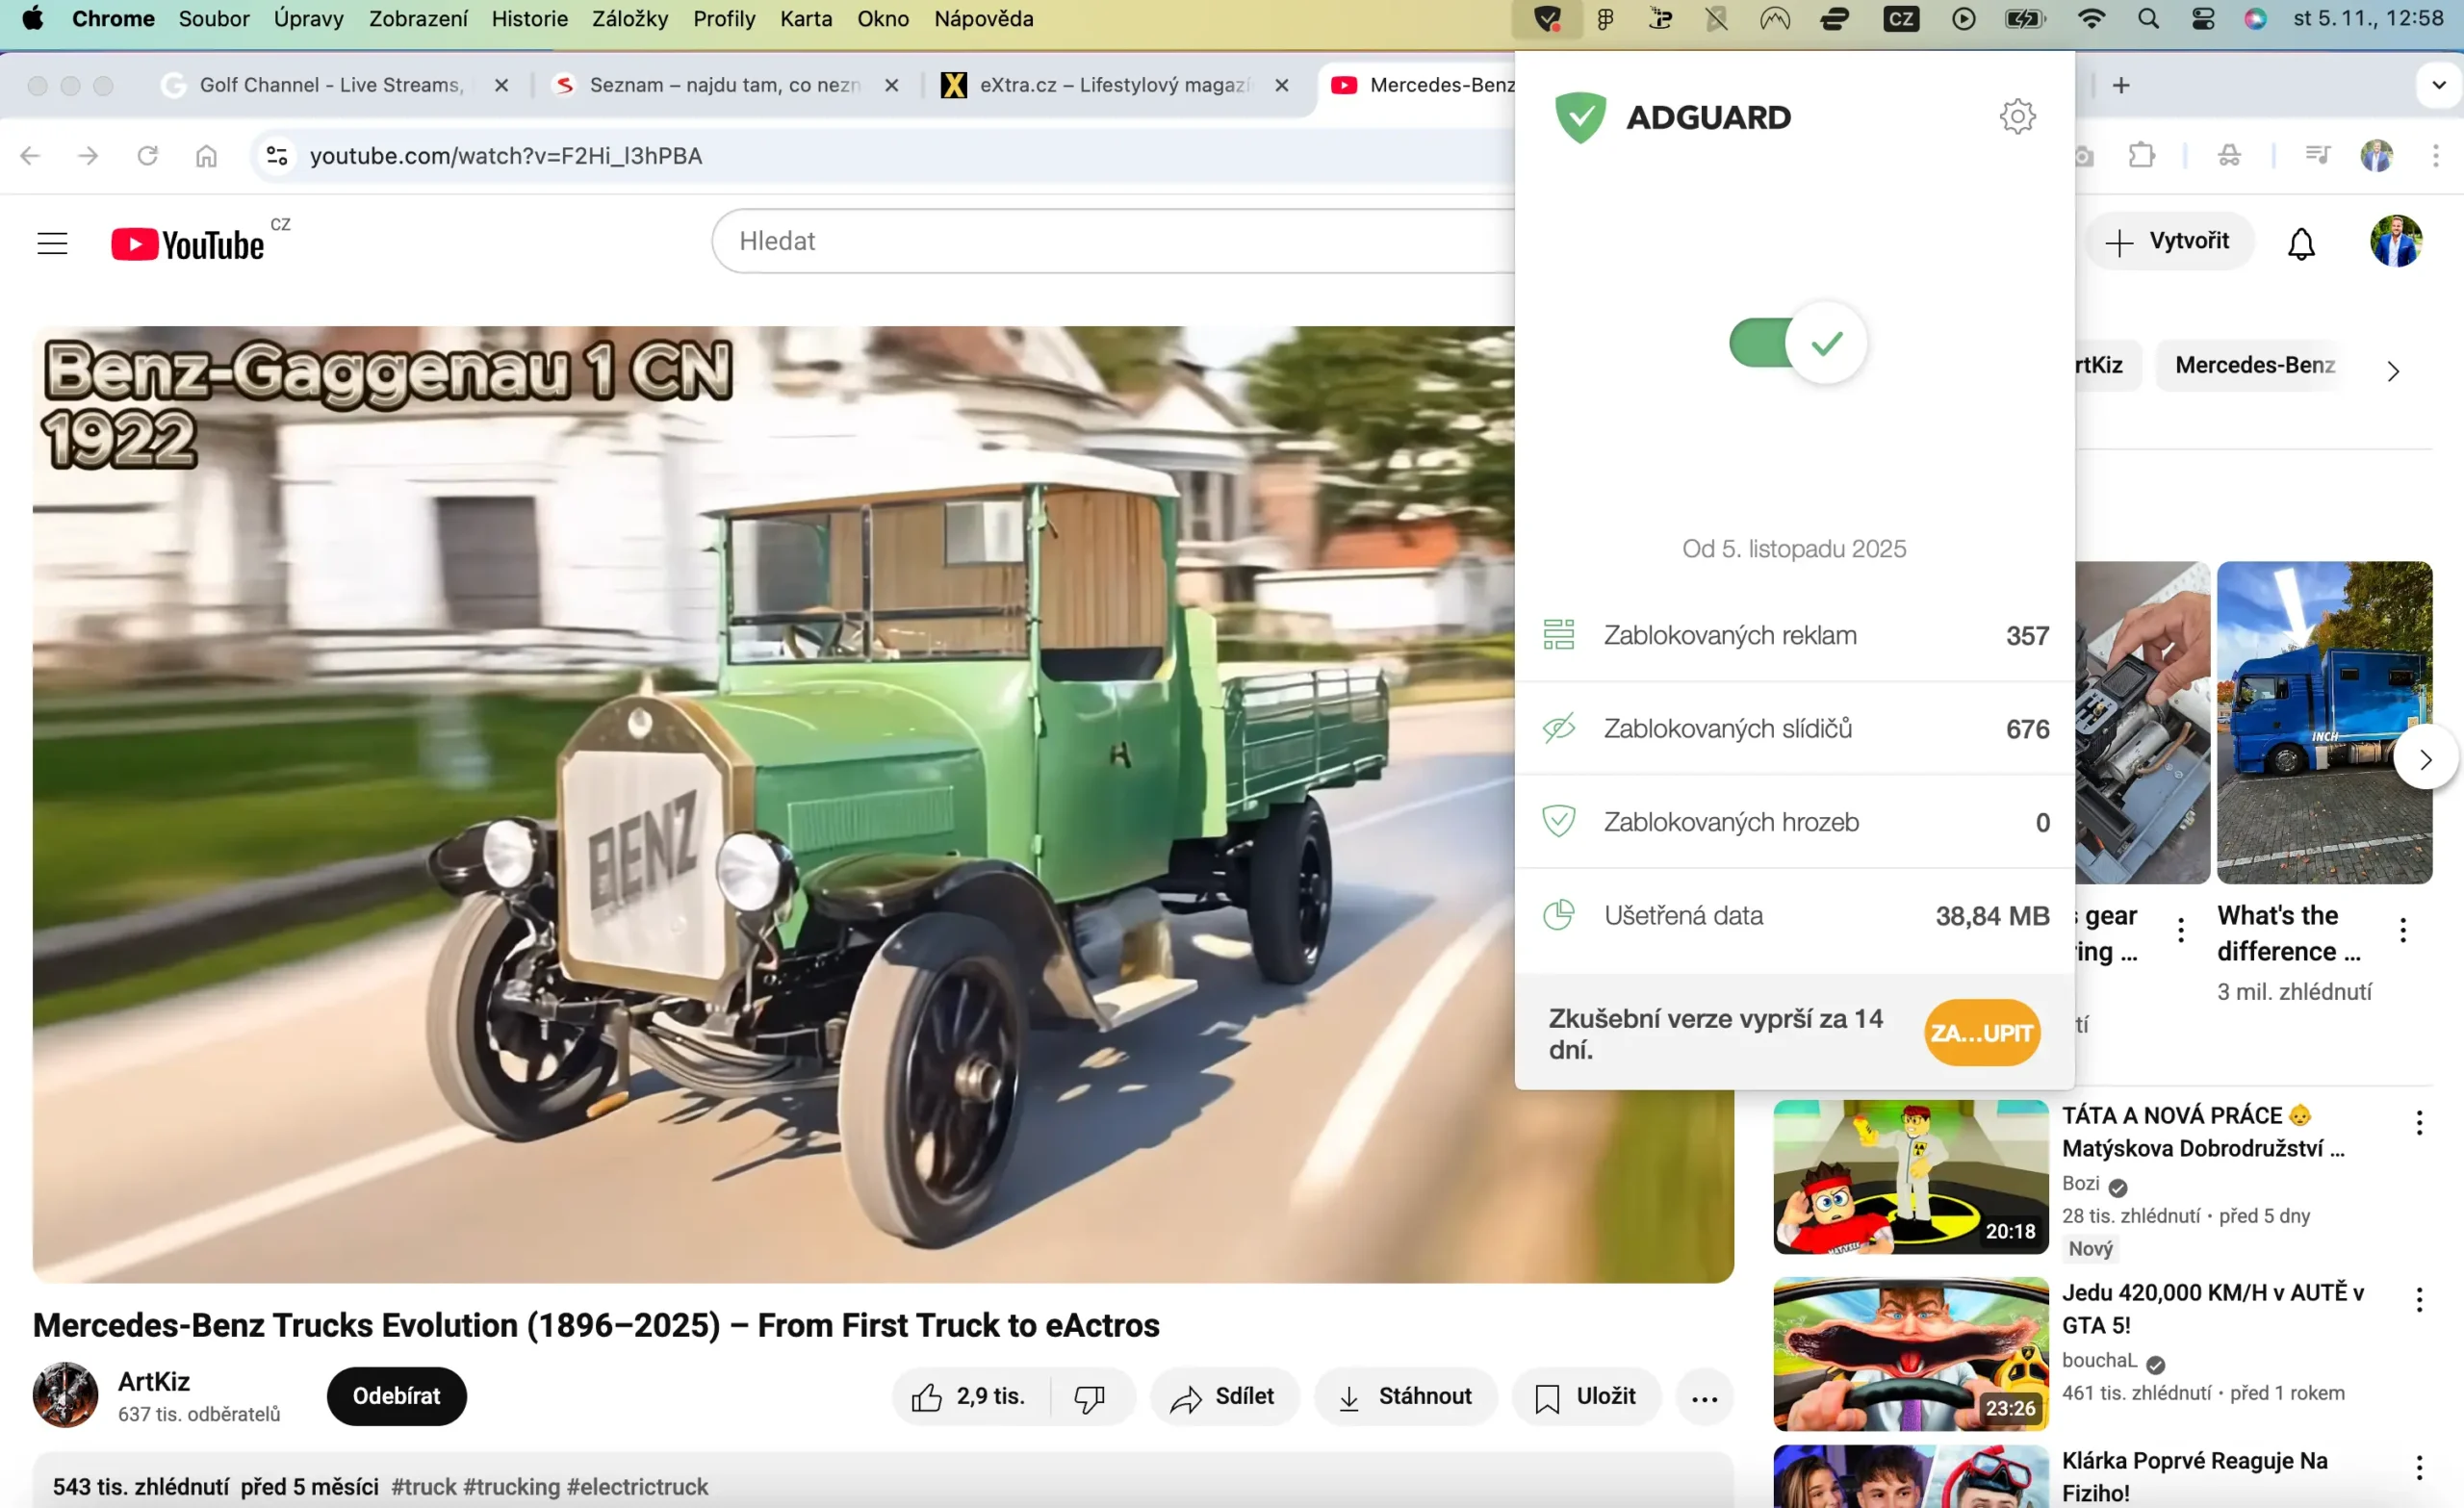Screen dimensions: 2464x1508
Task: Click the Uložit save icon
Action: pyautogui.click(x=1546, y=1396)
